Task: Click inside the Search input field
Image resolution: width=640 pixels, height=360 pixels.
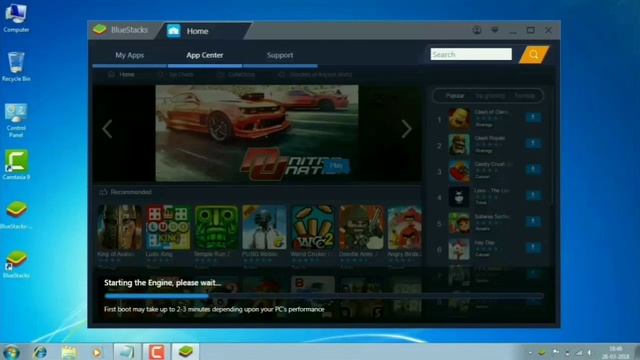Action: pos(471,54)
